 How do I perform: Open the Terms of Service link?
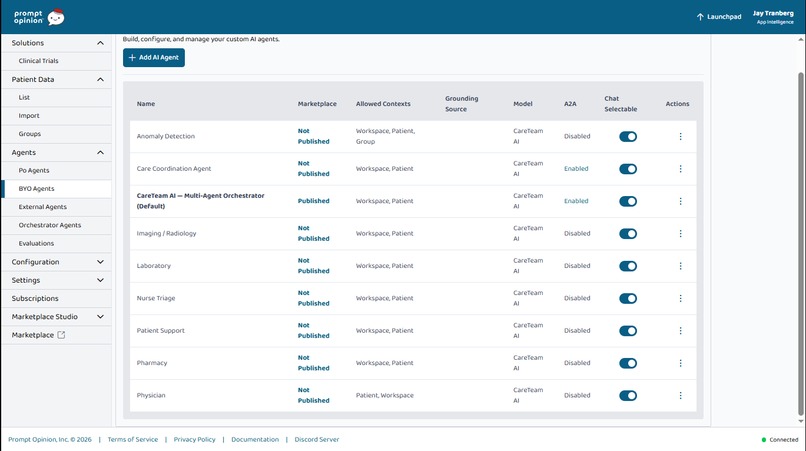[133, 440]
